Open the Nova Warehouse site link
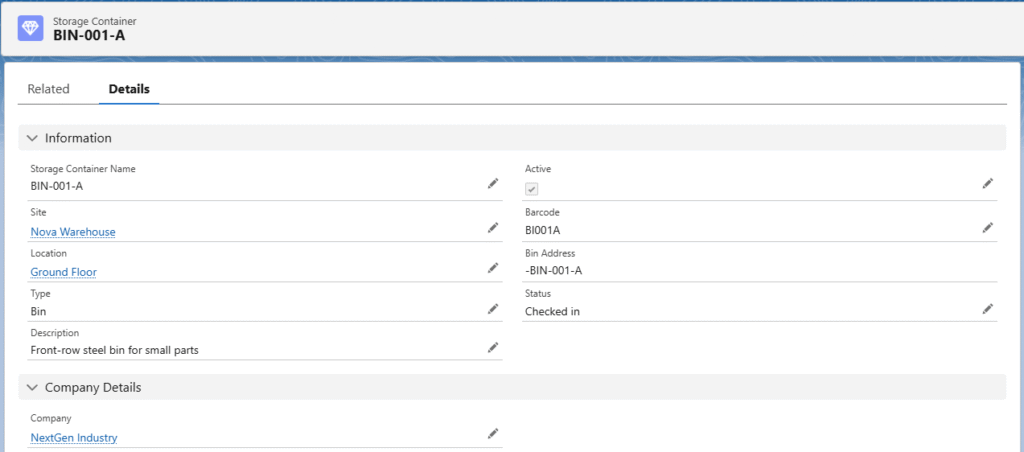Image resolution: width=1024 pixels, height=452 pixels. (73, 232)
